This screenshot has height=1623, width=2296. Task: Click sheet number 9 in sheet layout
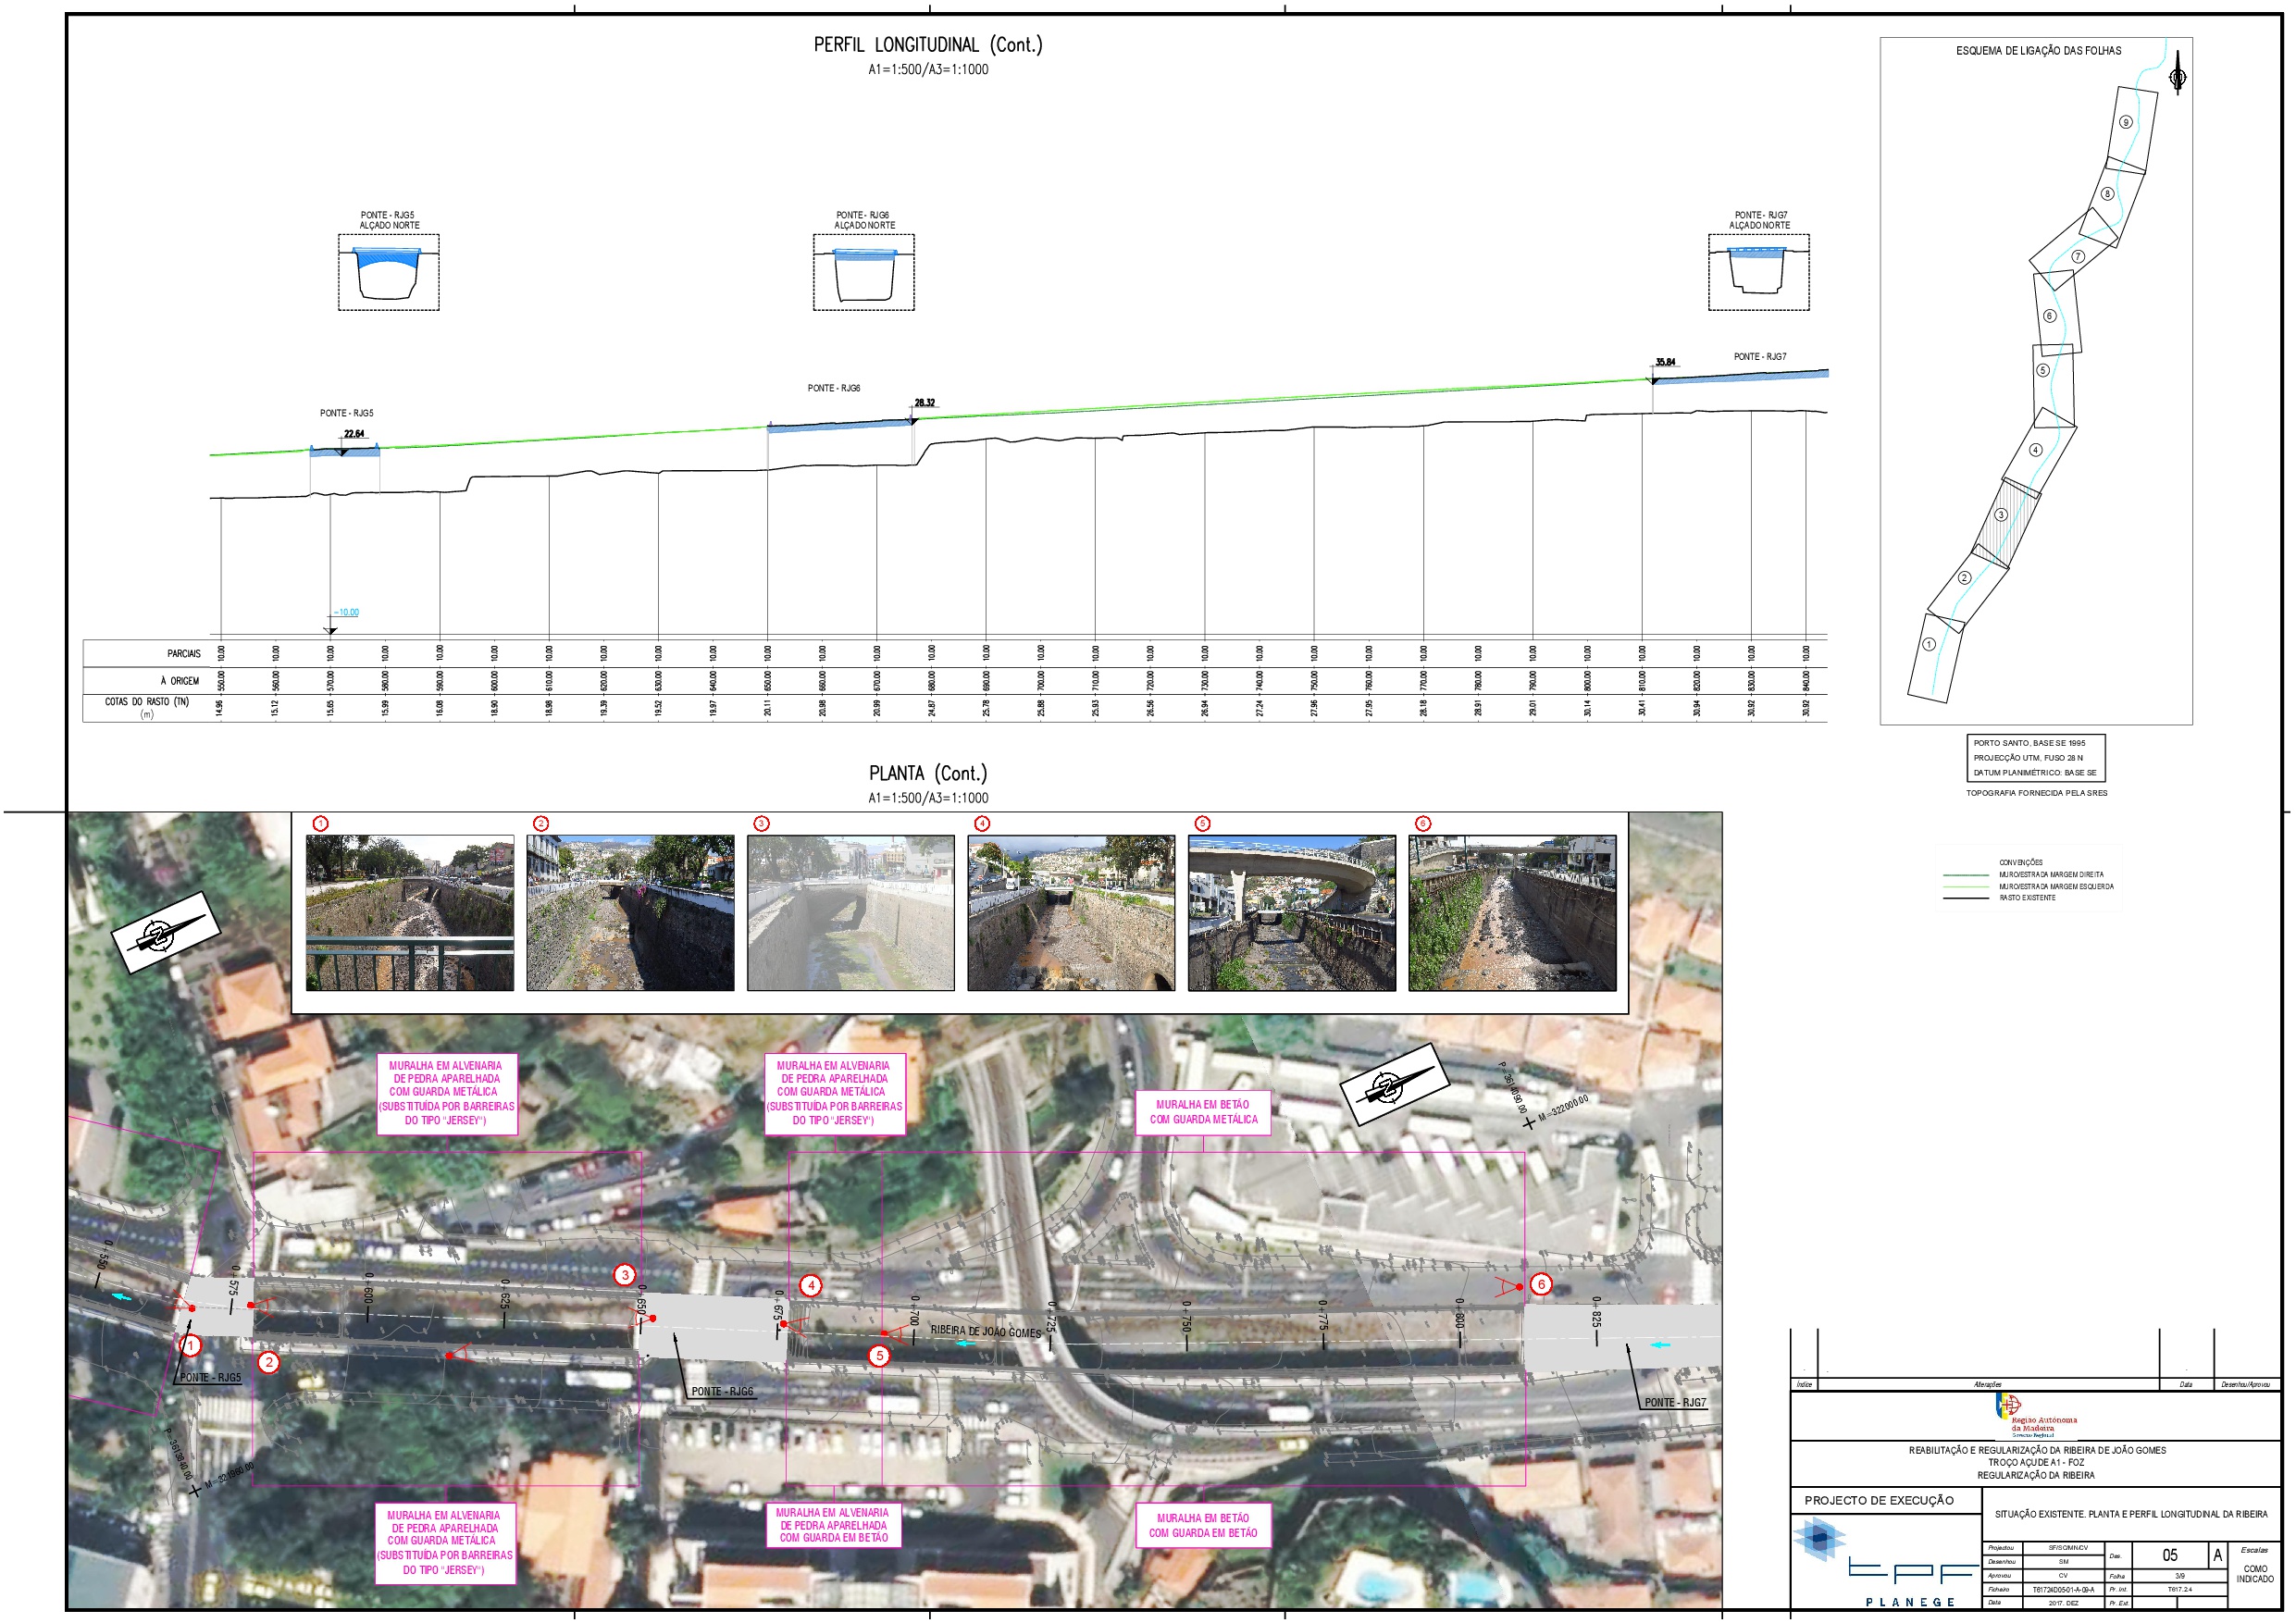pos(2125,122)
